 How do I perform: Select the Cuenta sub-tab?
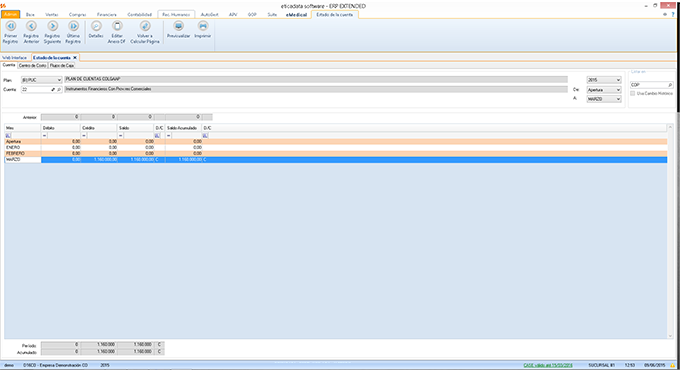9,65
